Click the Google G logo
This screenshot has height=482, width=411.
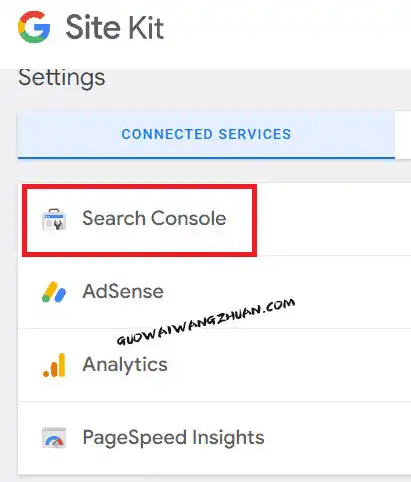click(34, 27)
